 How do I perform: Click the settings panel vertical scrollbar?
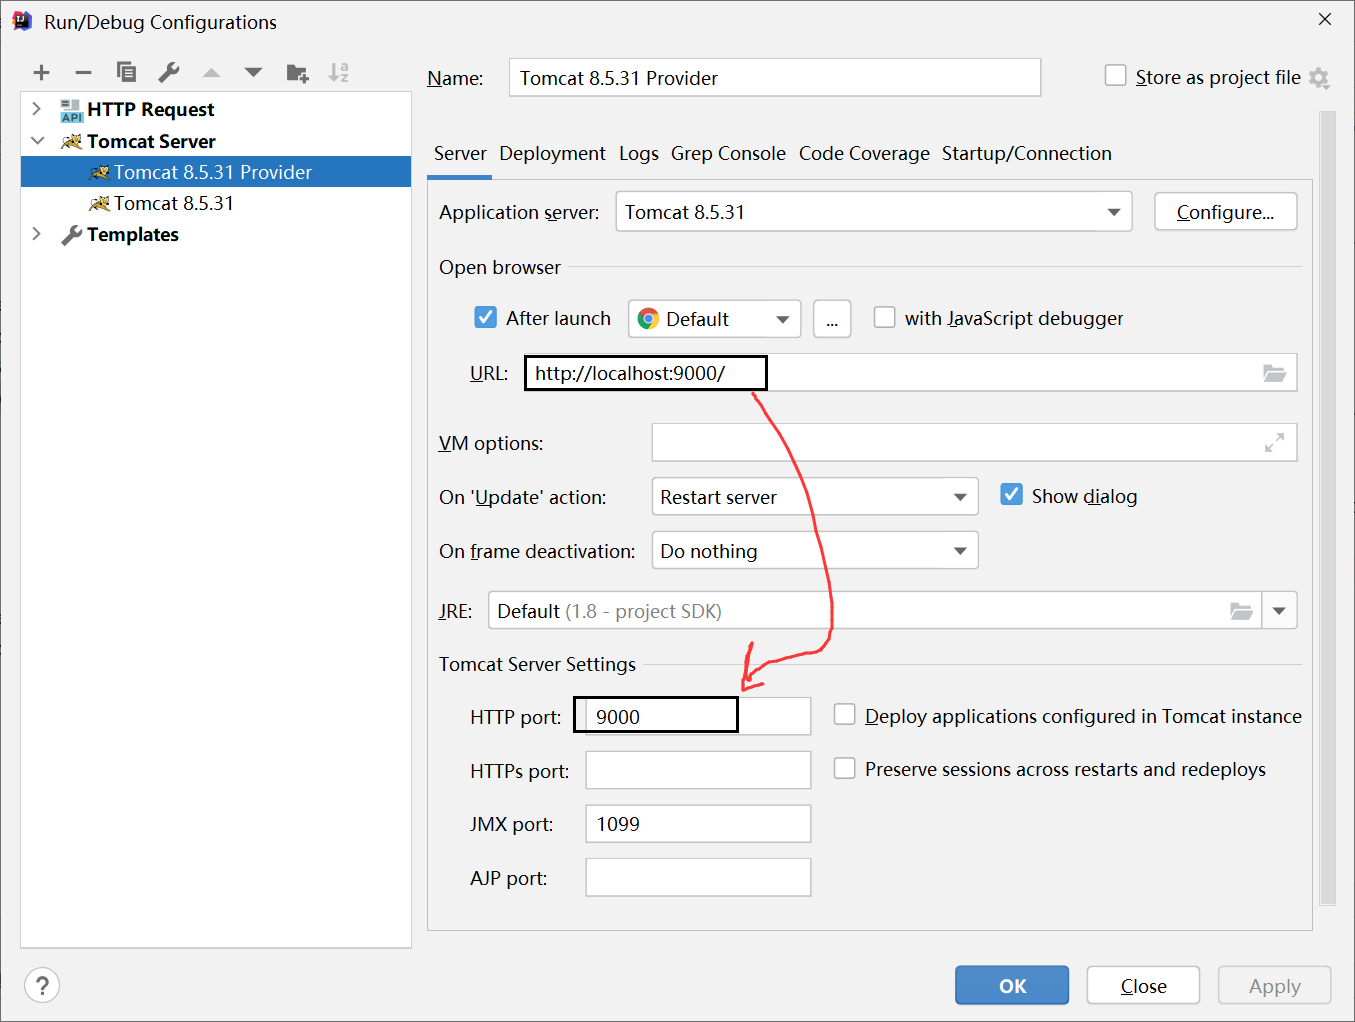point(1328,508)
